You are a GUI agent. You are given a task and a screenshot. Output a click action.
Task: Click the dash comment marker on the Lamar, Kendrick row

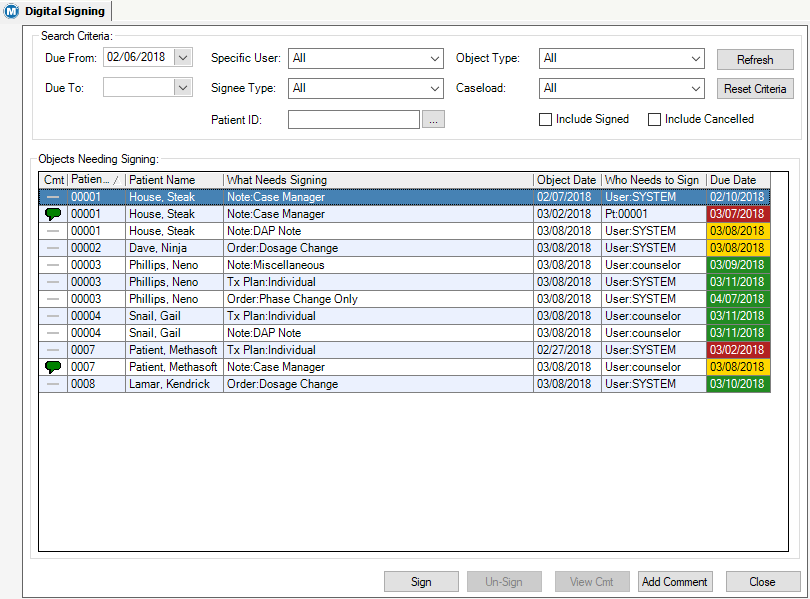pyautogui.click(x=53, y=384)
